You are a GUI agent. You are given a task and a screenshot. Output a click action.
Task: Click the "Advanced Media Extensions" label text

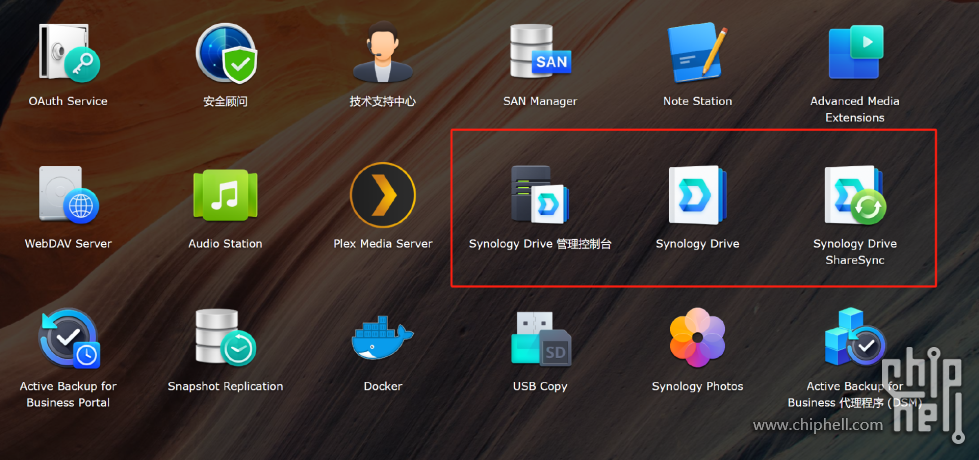pos(855,109)
